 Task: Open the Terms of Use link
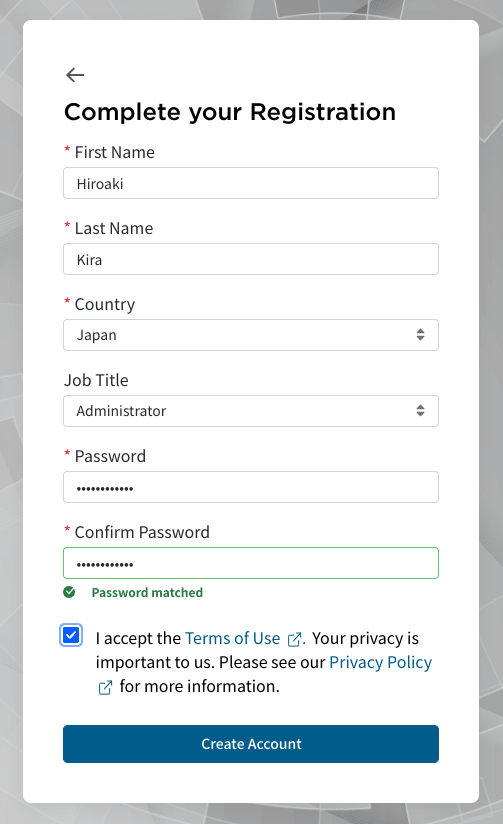232,638
